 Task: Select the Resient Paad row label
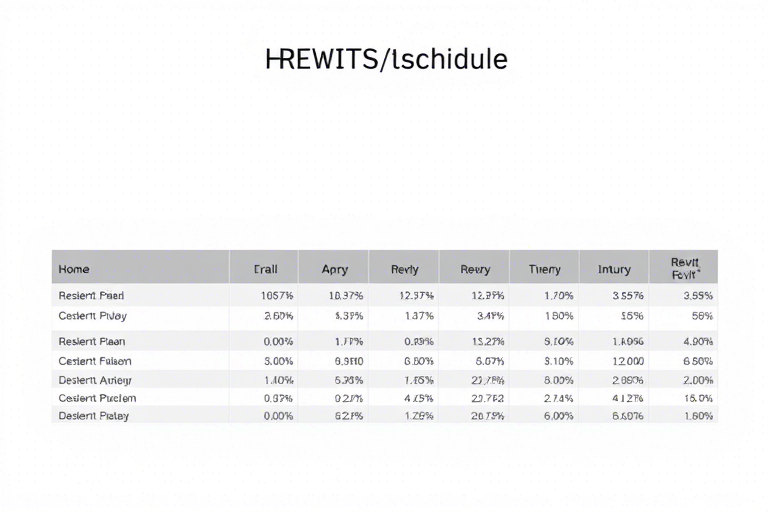click(x=91, y=295)
